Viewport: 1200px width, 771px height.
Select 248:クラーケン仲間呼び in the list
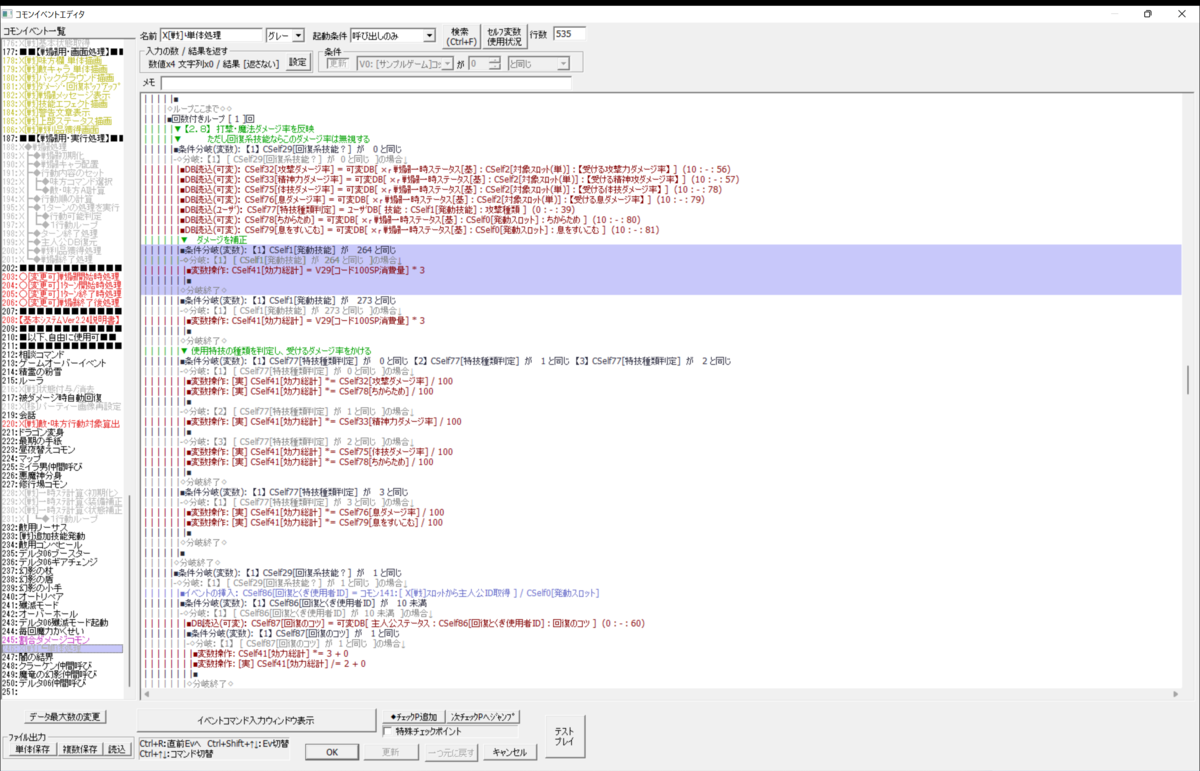coord(47,666)
